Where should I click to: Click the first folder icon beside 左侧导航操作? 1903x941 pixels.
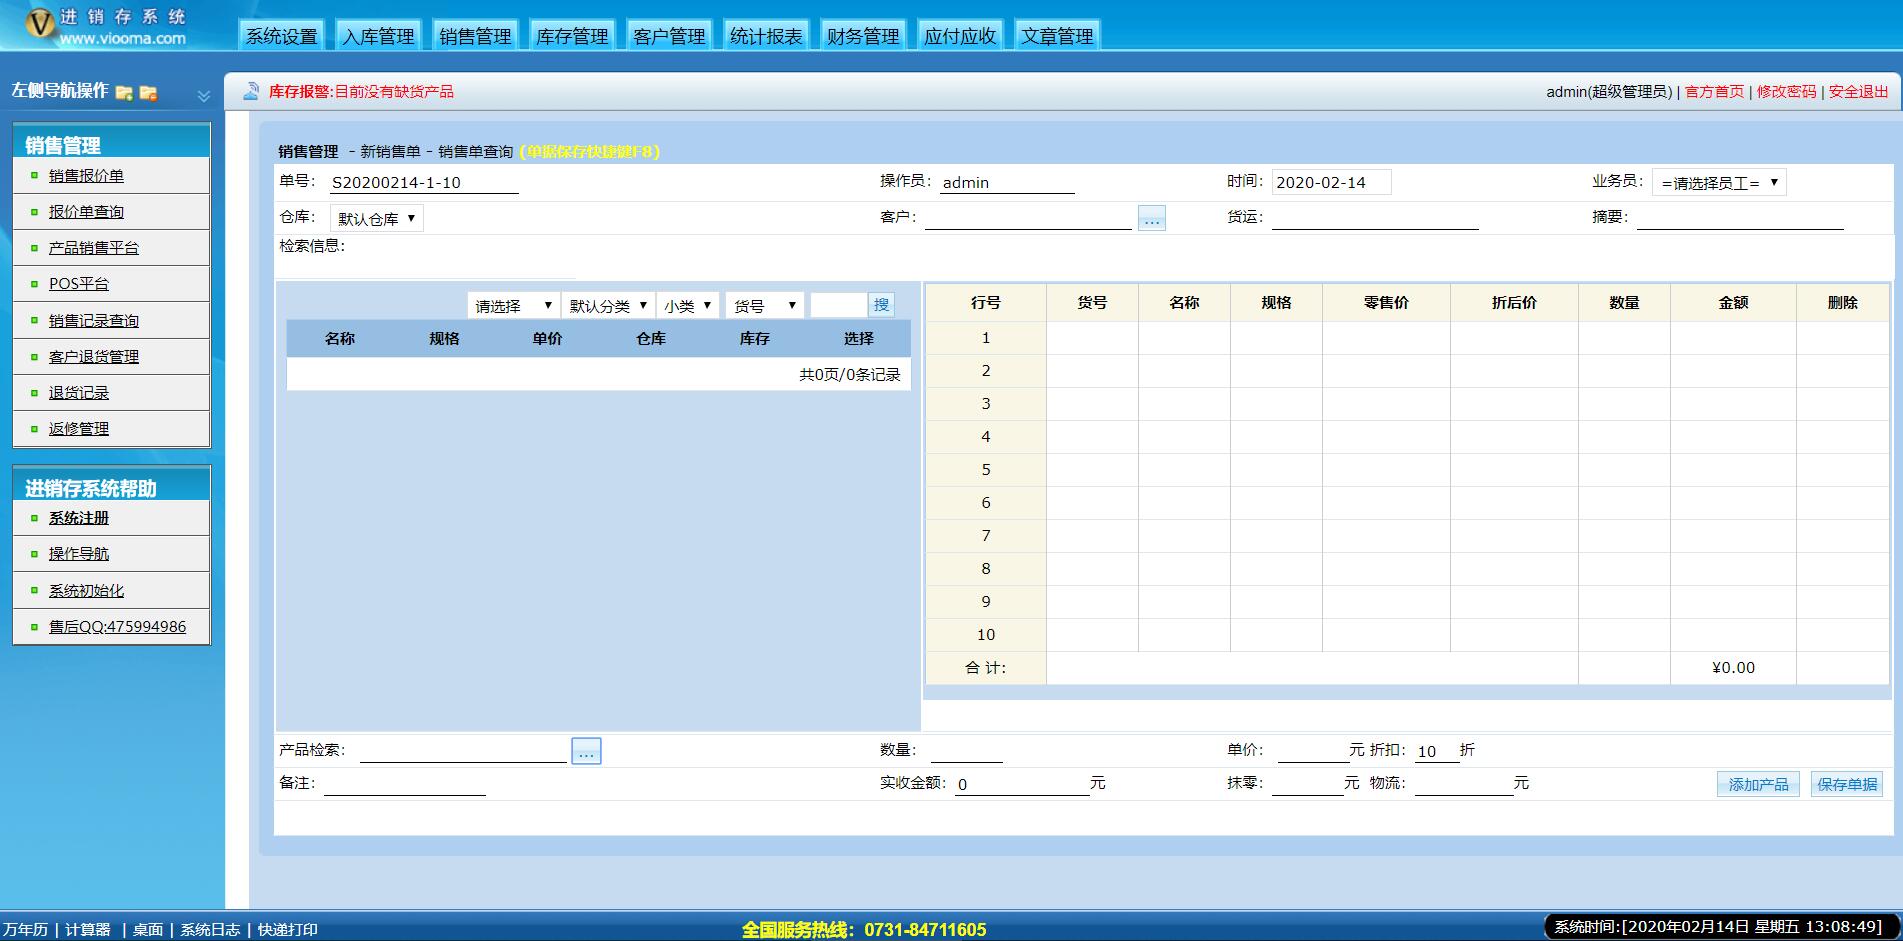tap(124, 93)
